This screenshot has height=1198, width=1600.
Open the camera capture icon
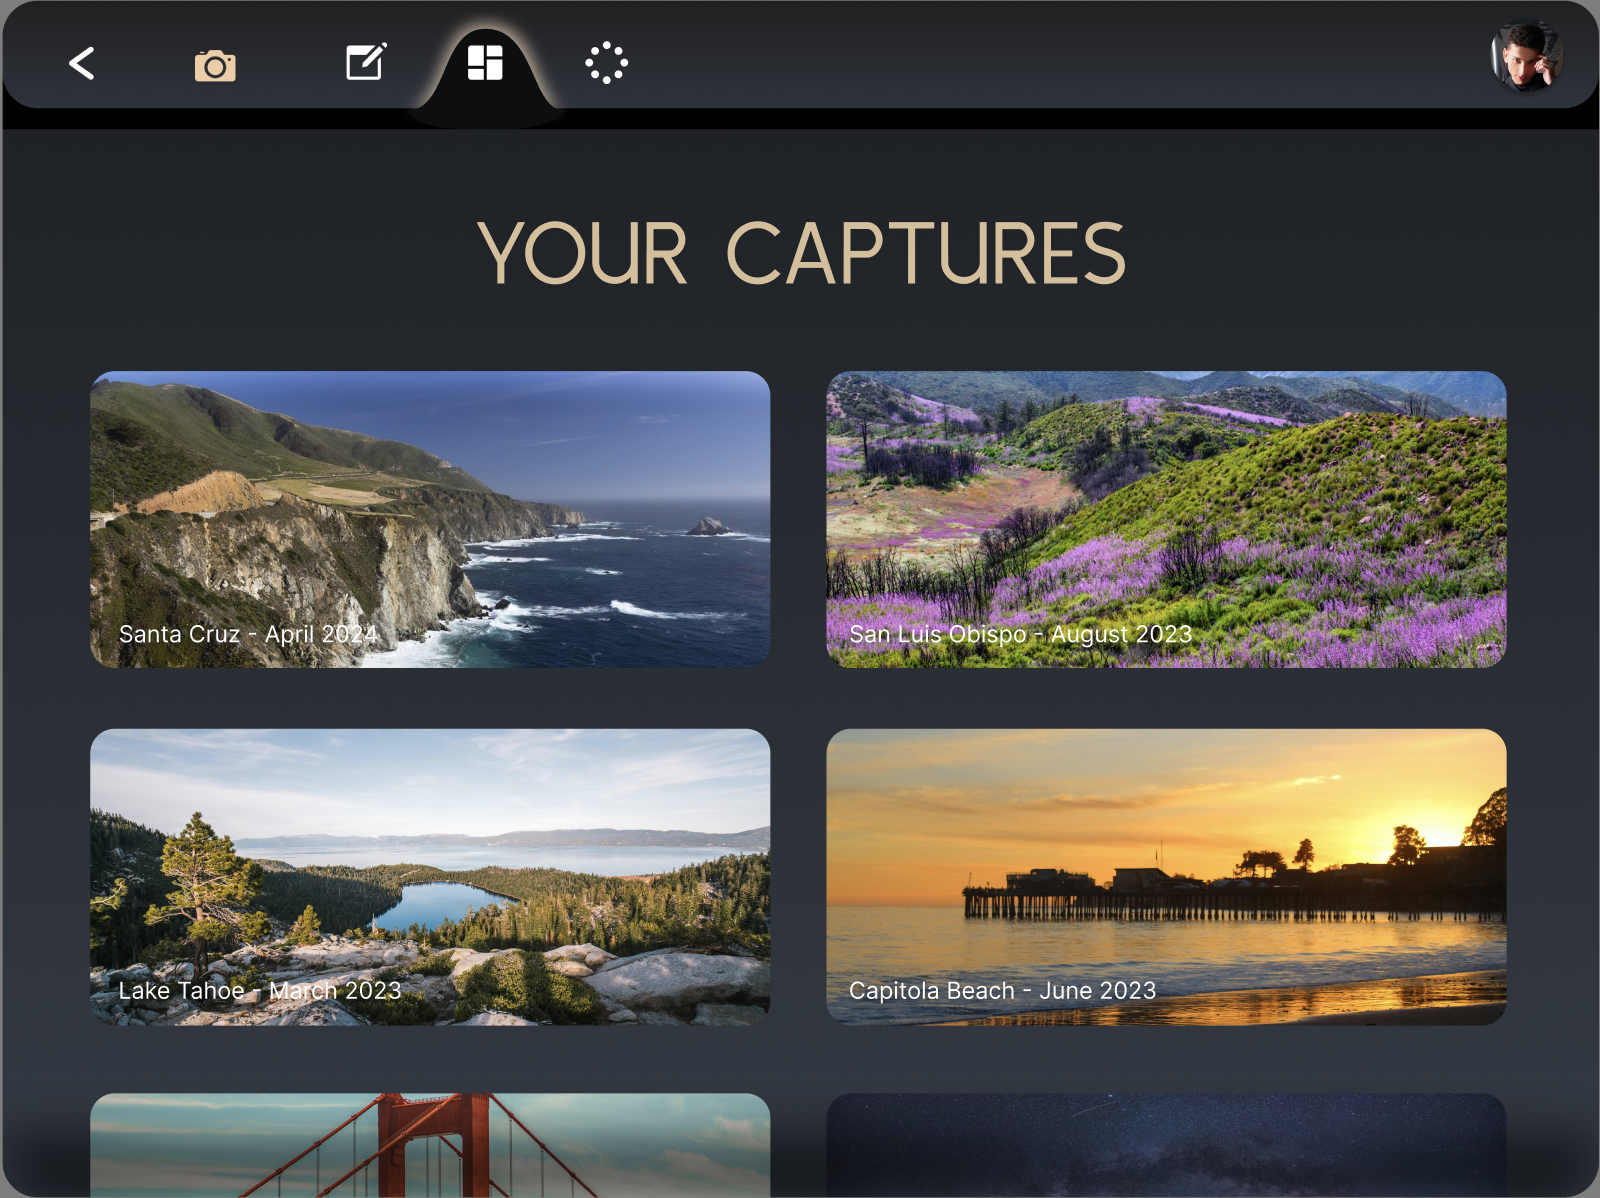click(x=215, y=65)
